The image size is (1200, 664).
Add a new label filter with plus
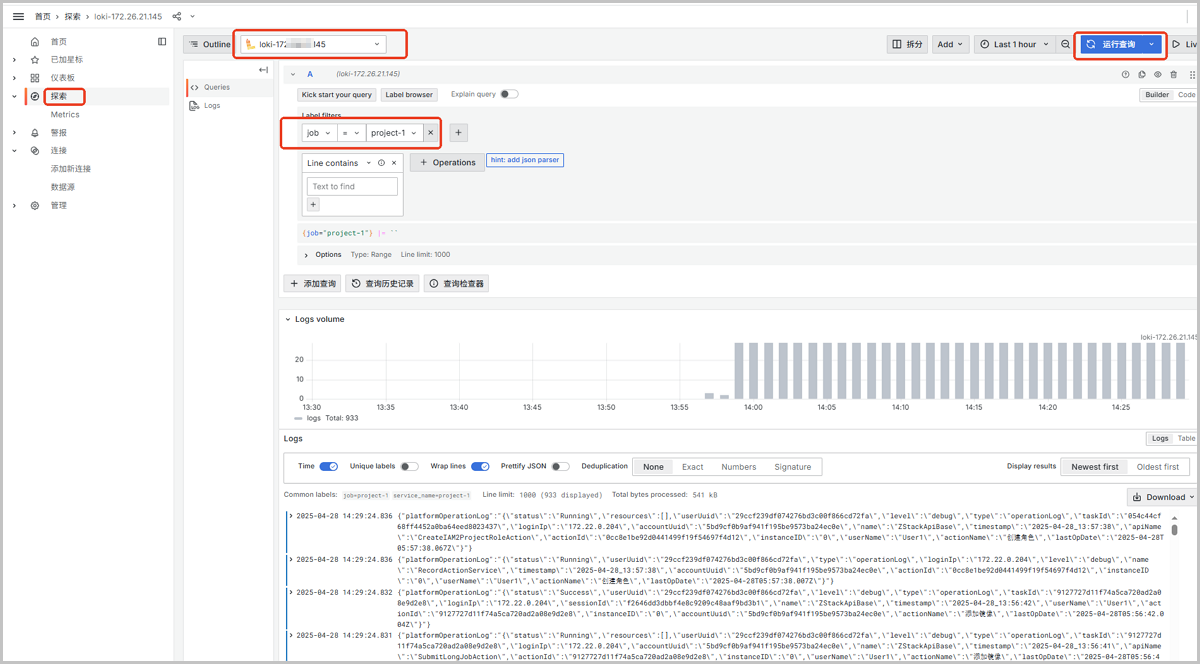(x=458, y=133)
